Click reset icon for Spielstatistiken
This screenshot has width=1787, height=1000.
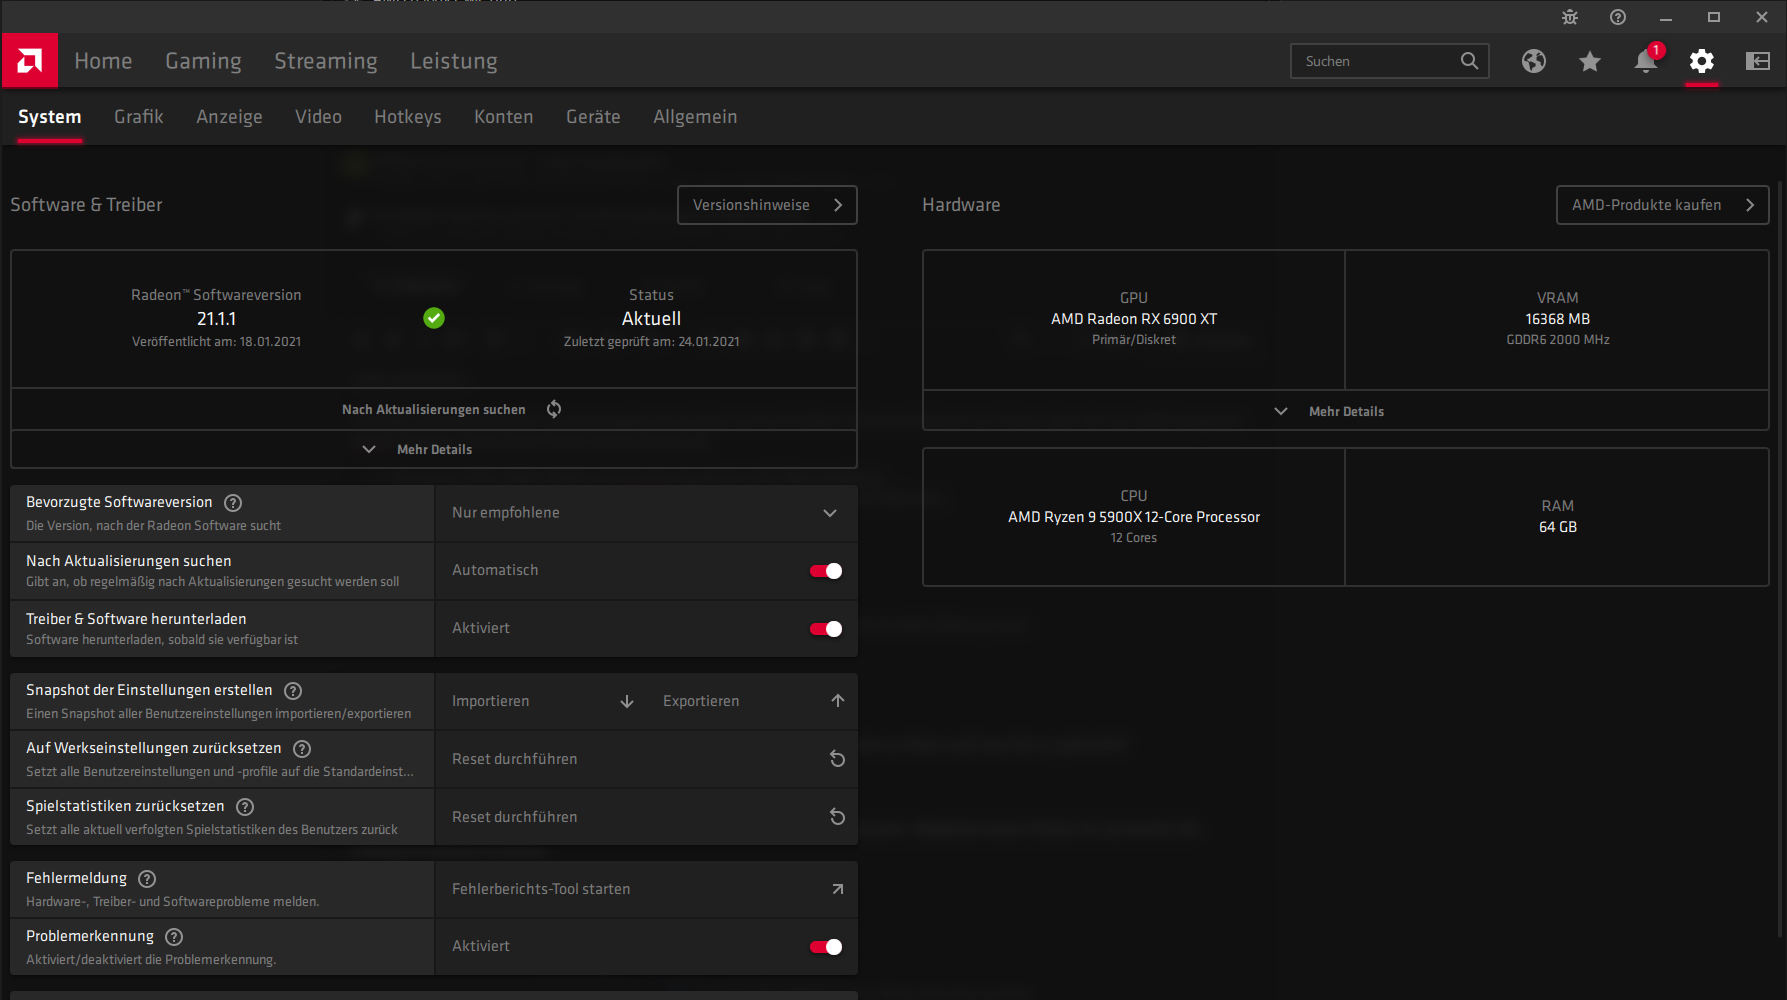(x=838, y=817)
